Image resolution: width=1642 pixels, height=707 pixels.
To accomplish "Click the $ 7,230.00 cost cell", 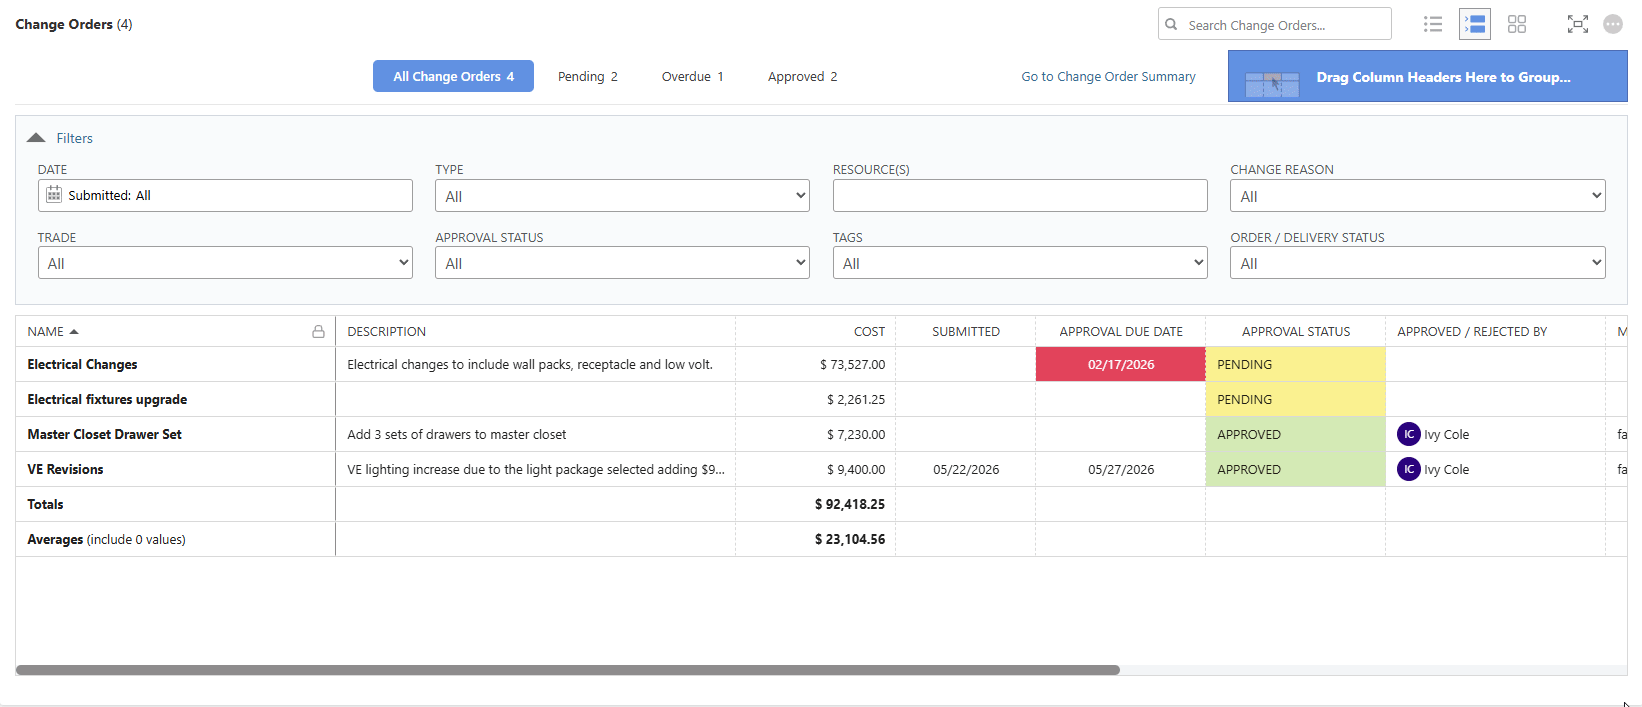I will (856, 434).
